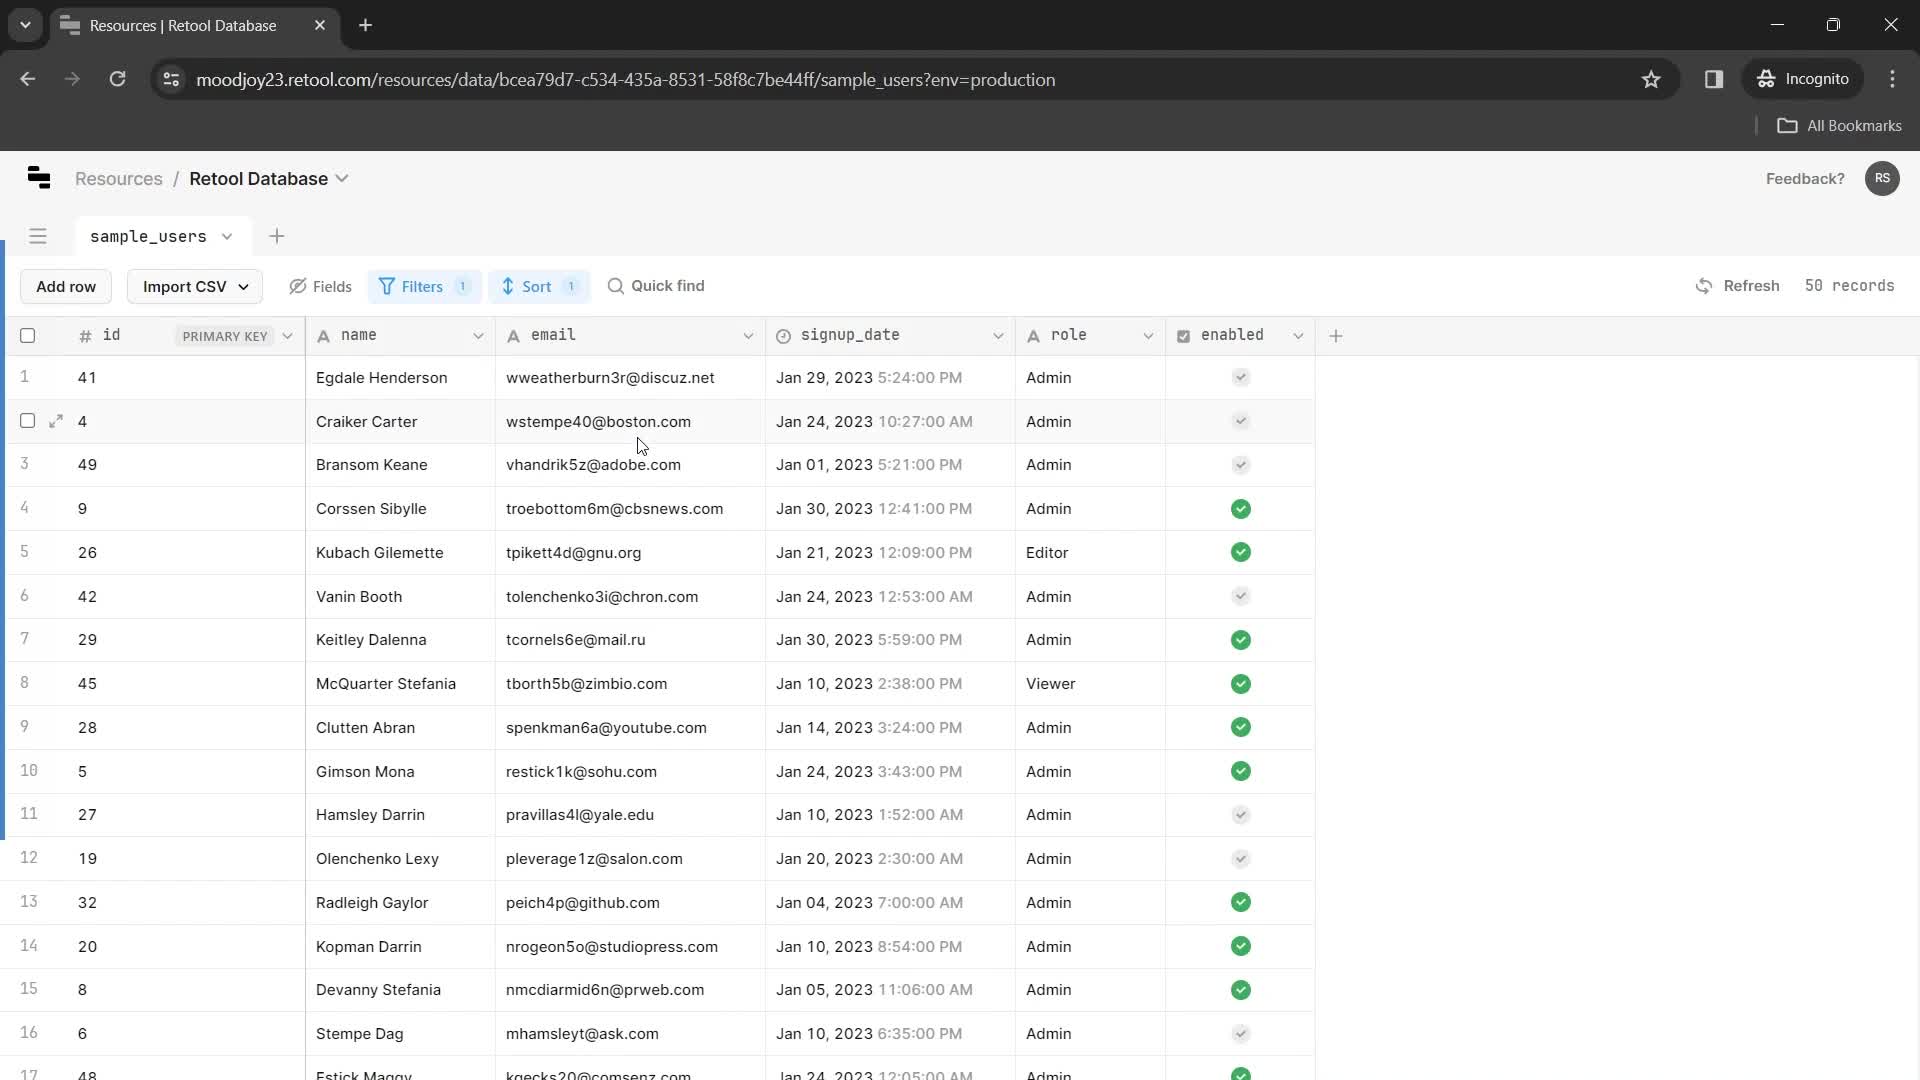
Task: Open the id column dropdown
Action: pos(288,336)
